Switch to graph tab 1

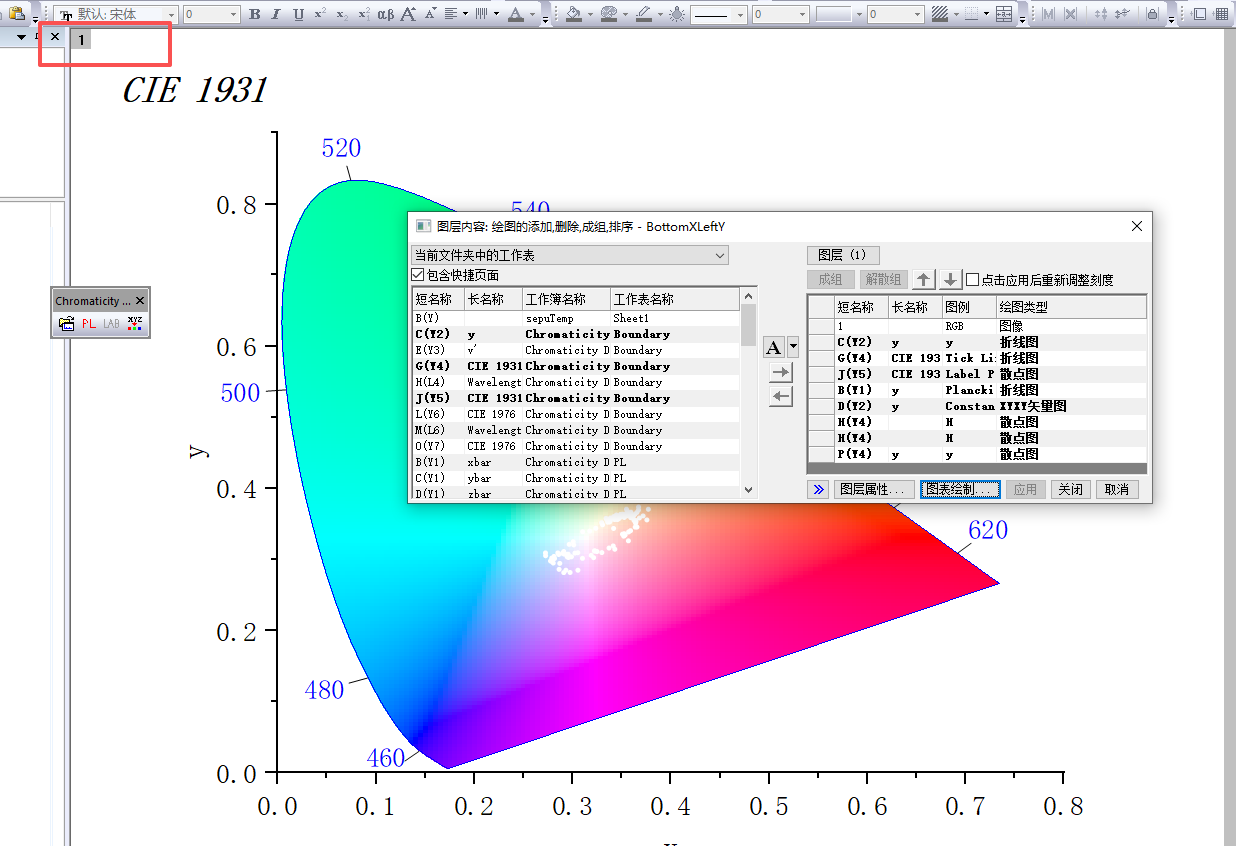pos(80,39)
